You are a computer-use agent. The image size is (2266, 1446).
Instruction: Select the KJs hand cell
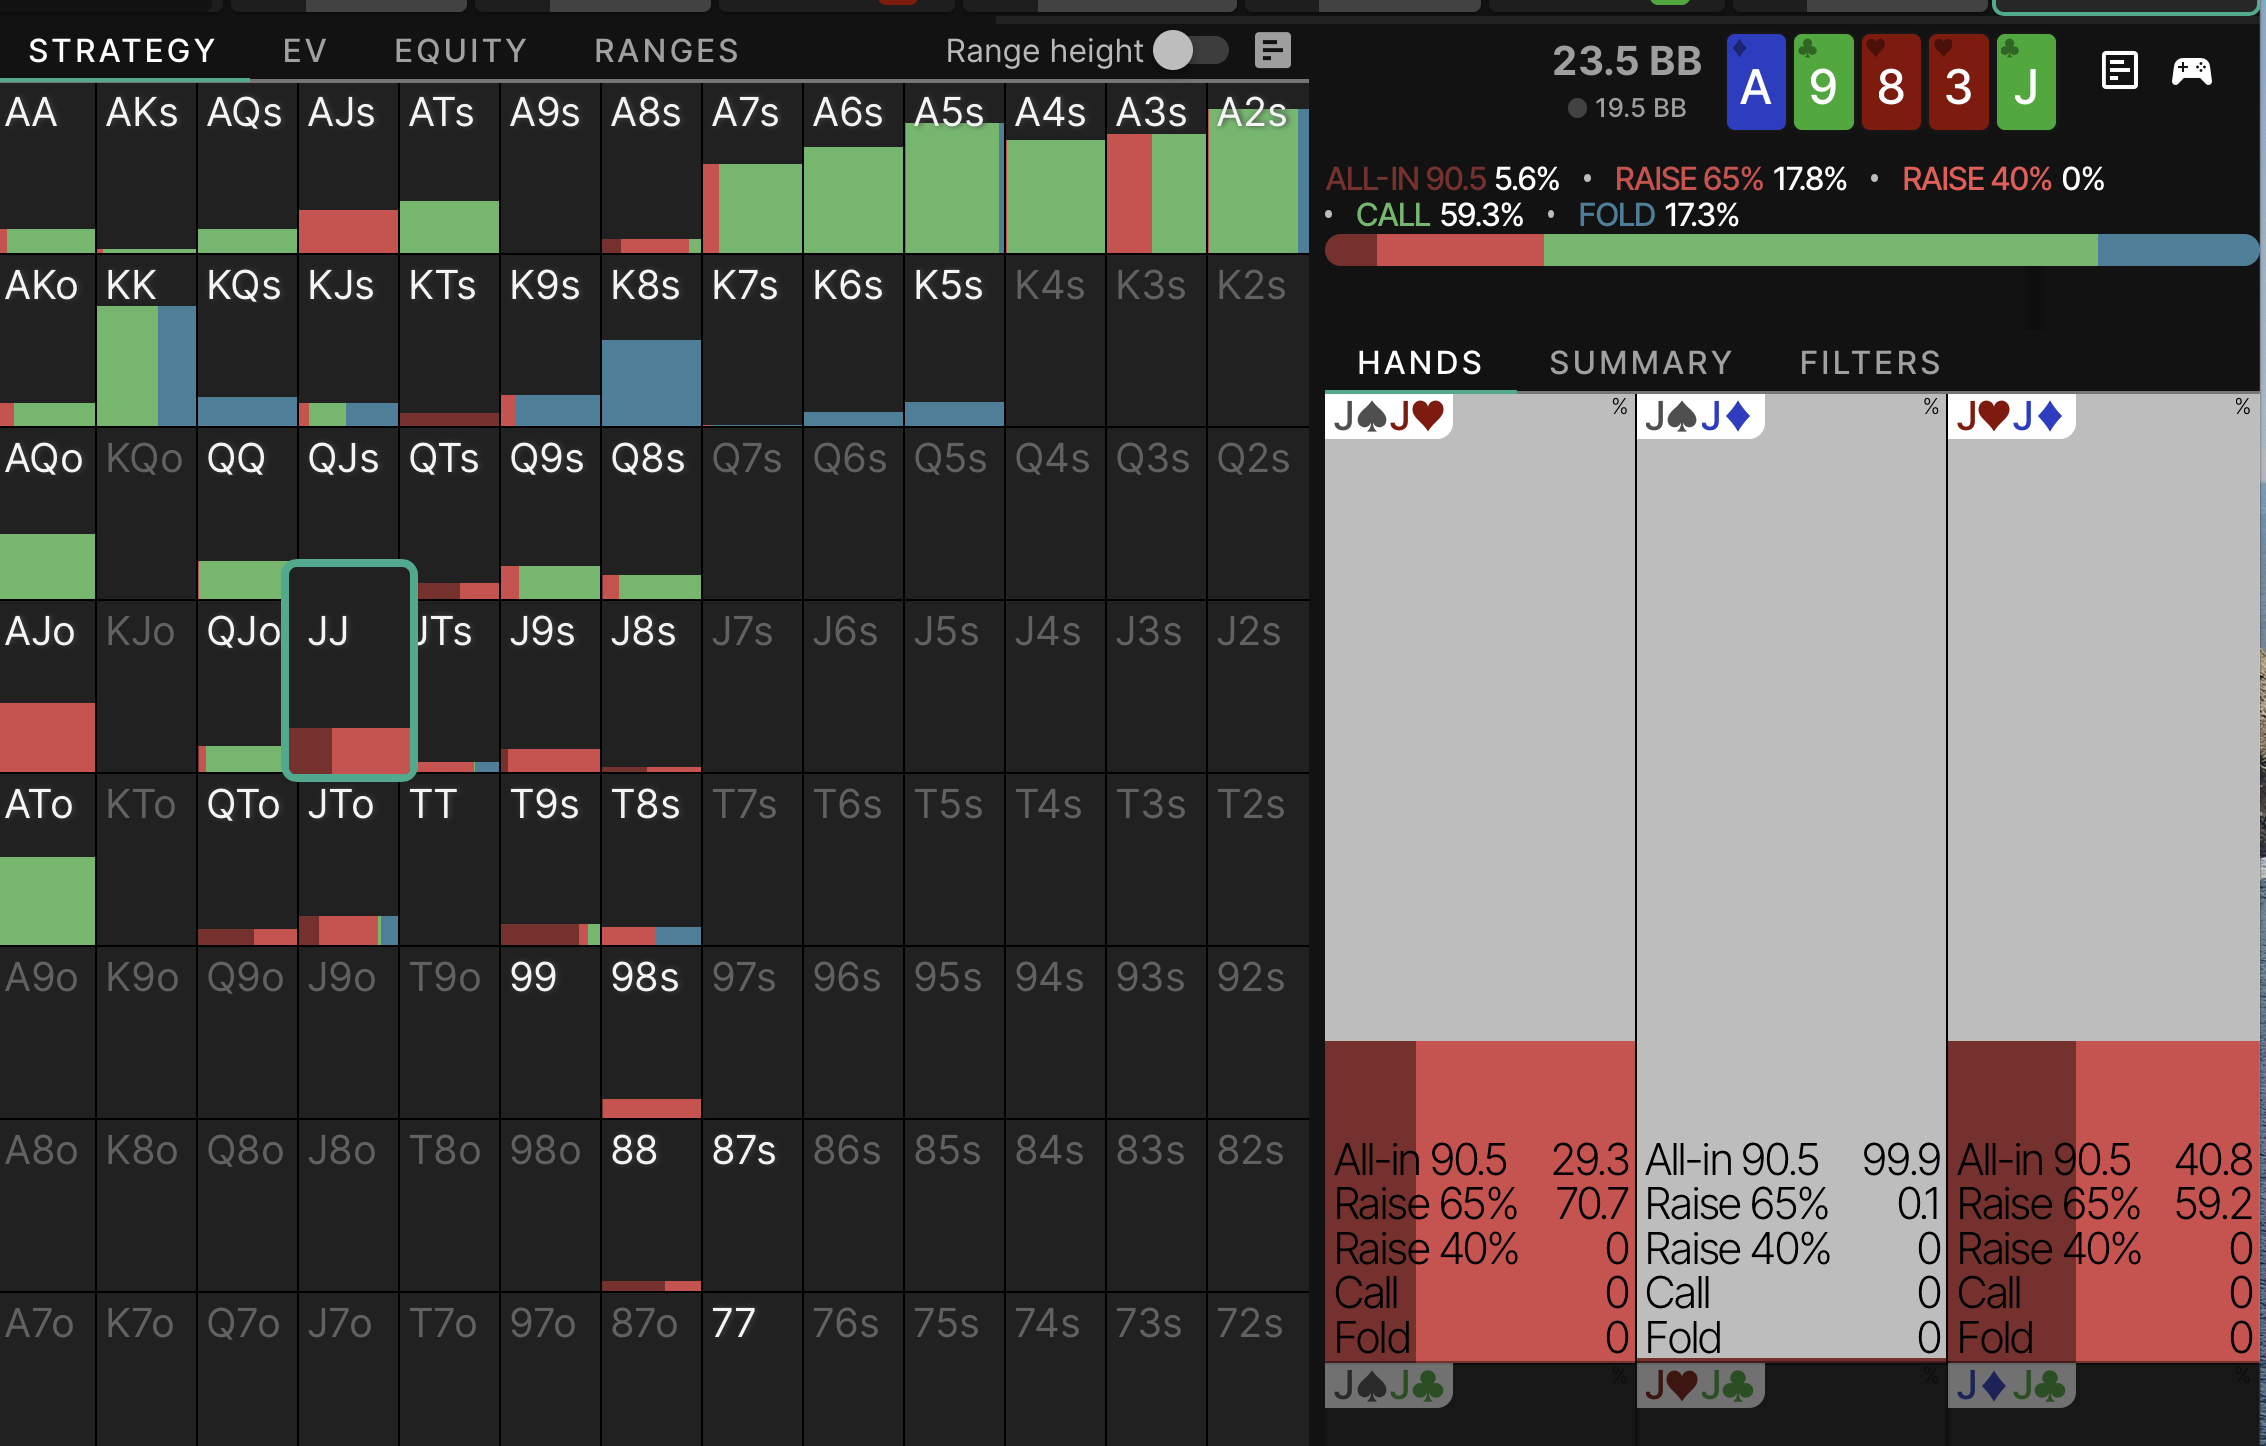point(348,341)
